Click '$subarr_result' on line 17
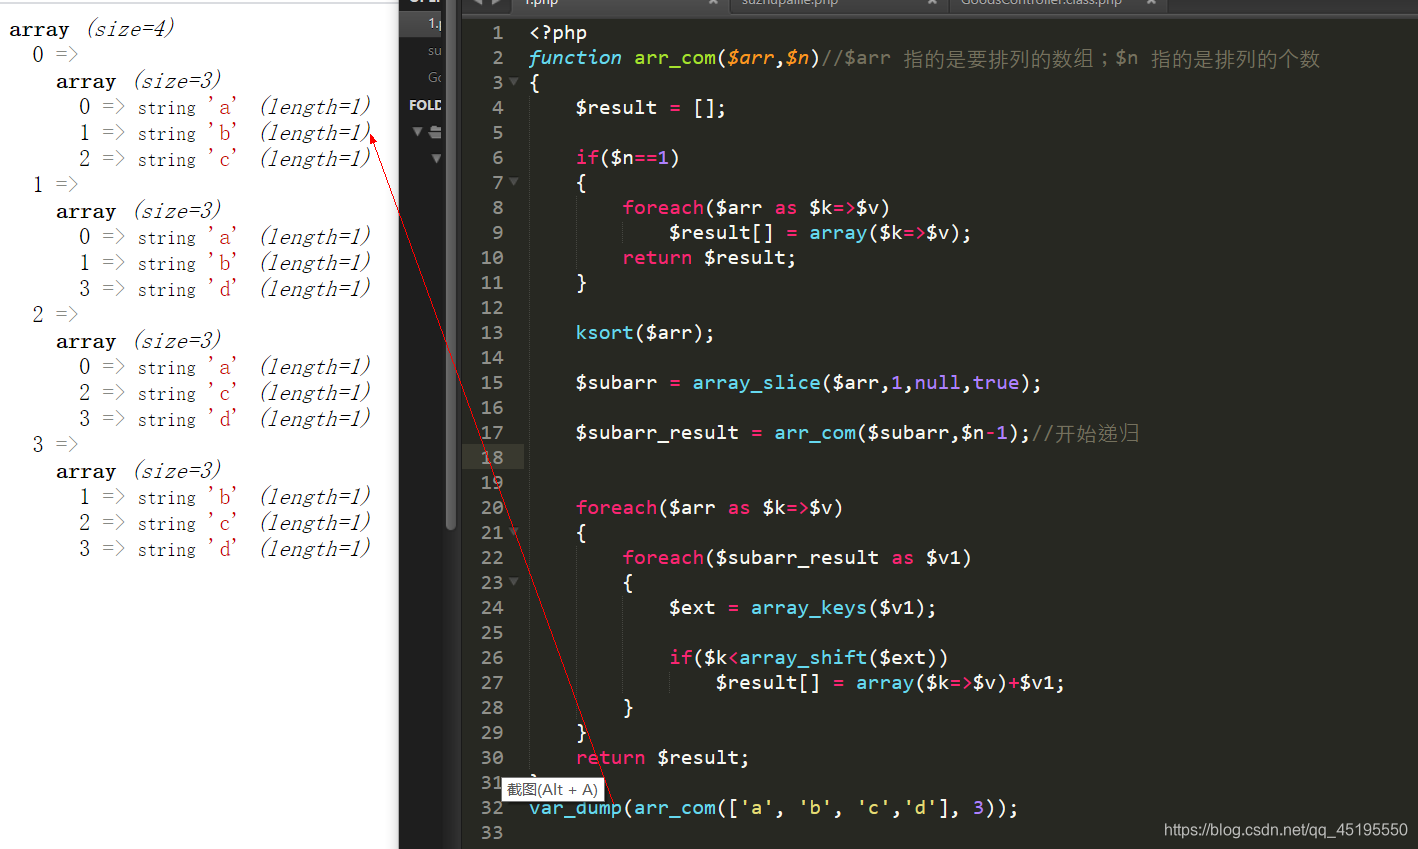The width and height of the screenshot is (1418, 849). tap(657, 433)
